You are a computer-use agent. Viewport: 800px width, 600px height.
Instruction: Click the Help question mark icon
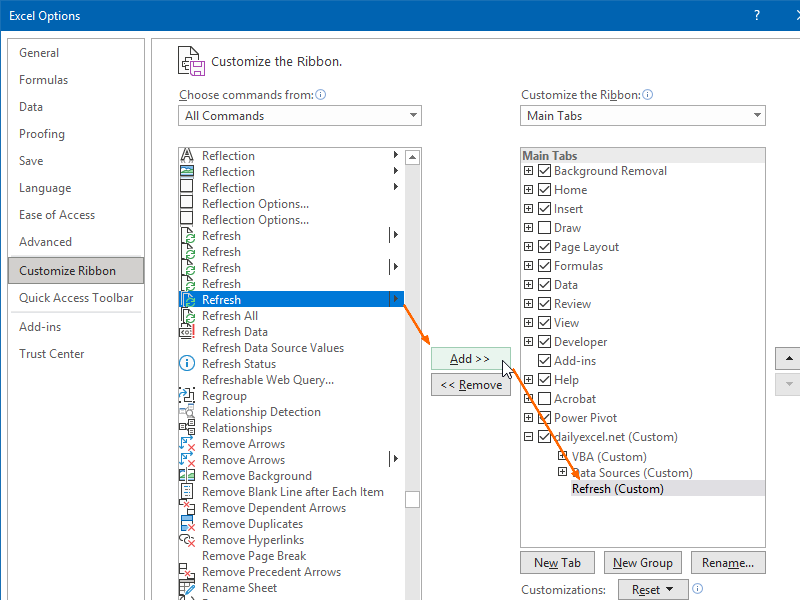(757, 15)
